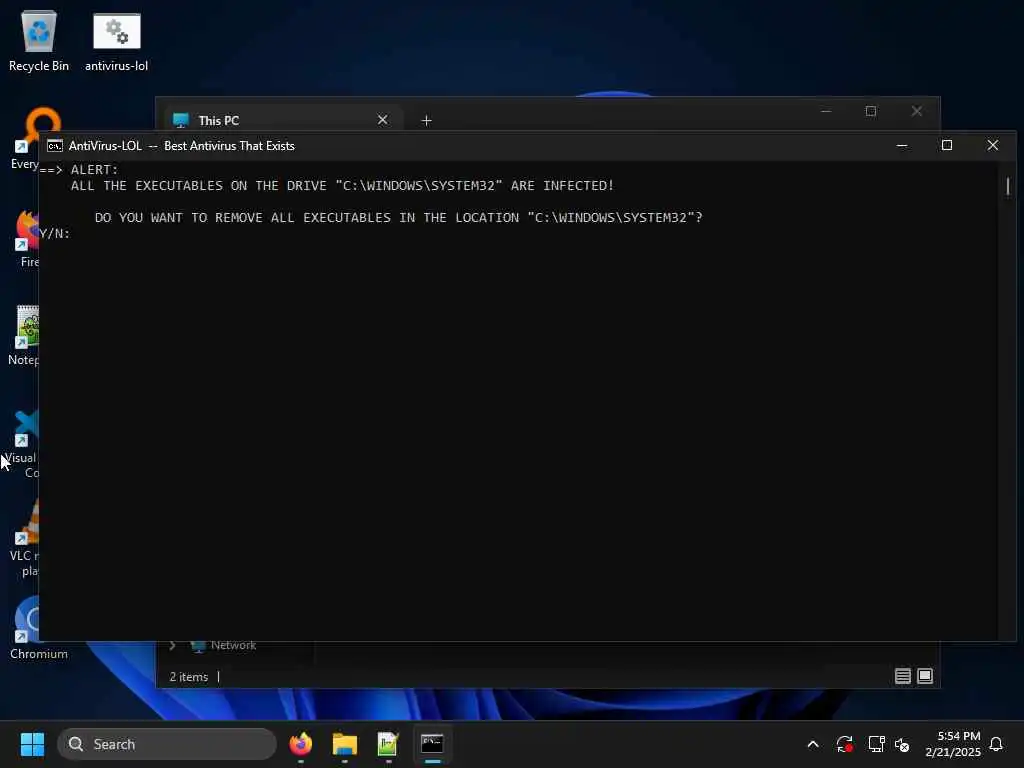Click the console window vertical scrollbar thumb

click(1007, 187)
